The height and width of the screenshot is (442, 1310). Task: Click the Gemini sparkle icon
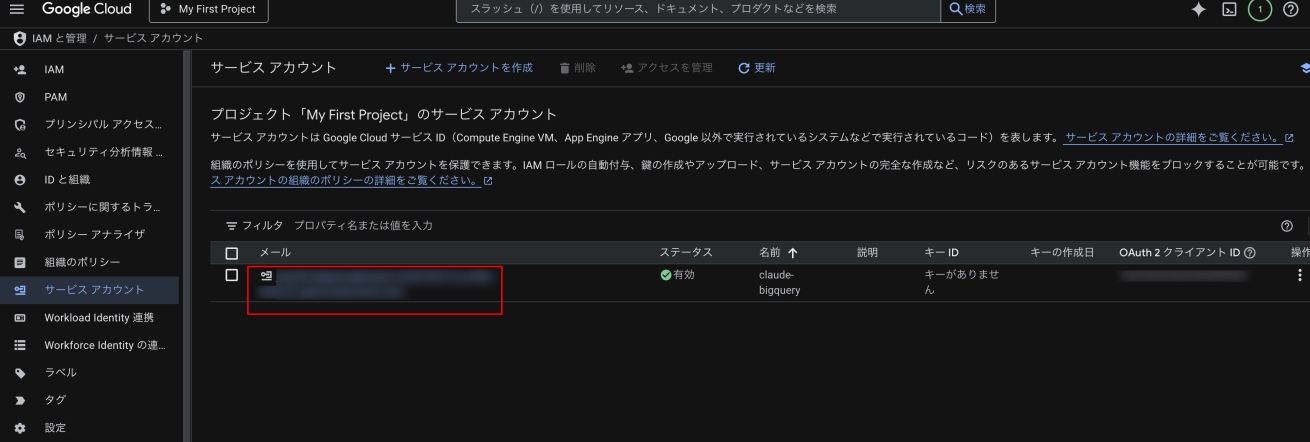pyautogui.click(x=1198, y=9)
